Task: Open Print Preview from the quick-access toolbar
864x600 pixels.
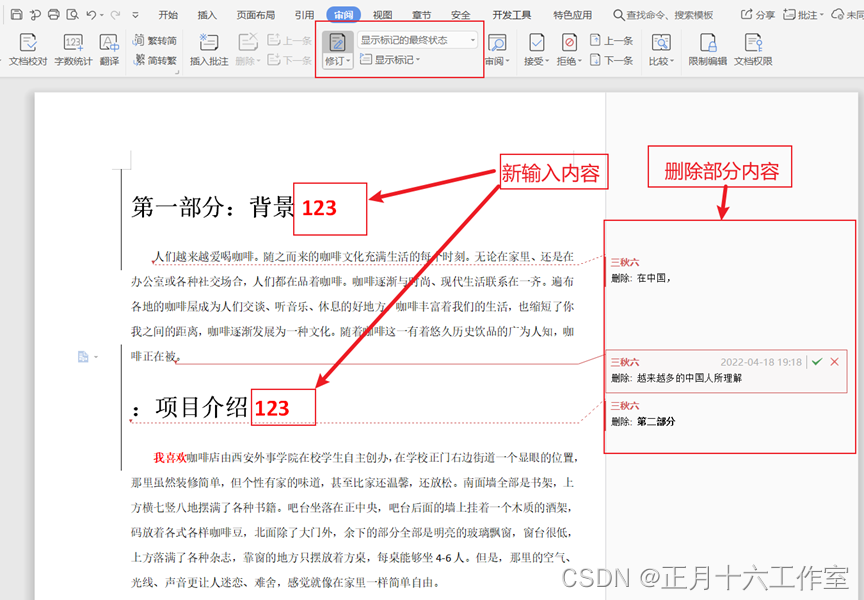Action: point(72,14)
